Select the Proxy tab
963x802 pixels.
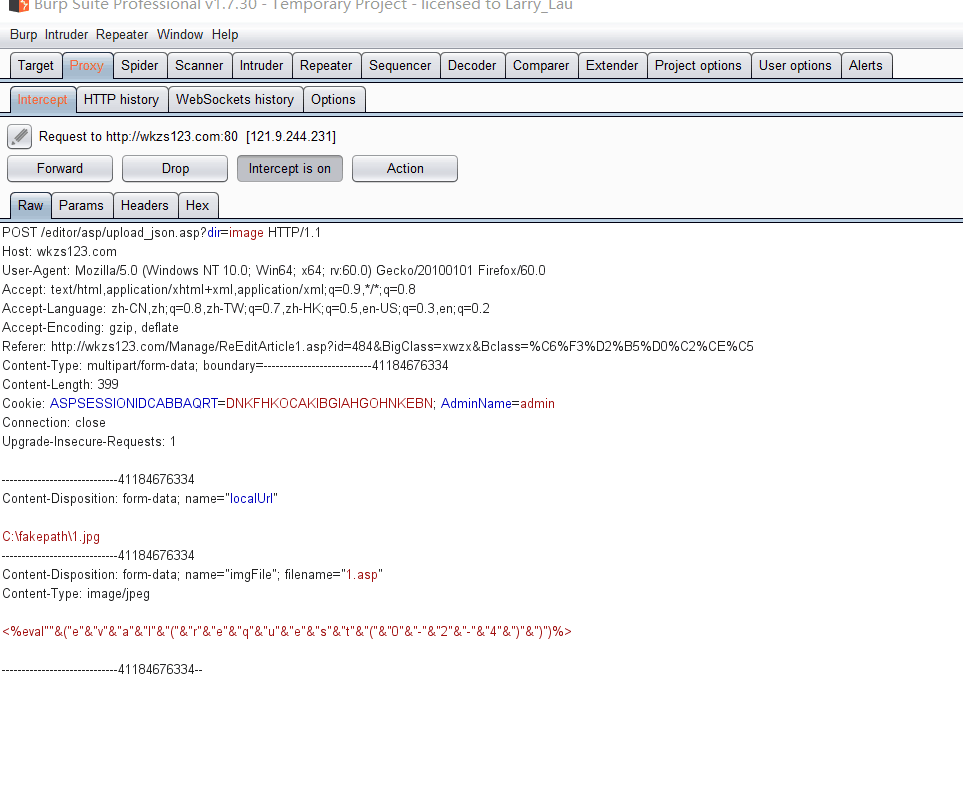pyautogui.click(x=87, y=65)
